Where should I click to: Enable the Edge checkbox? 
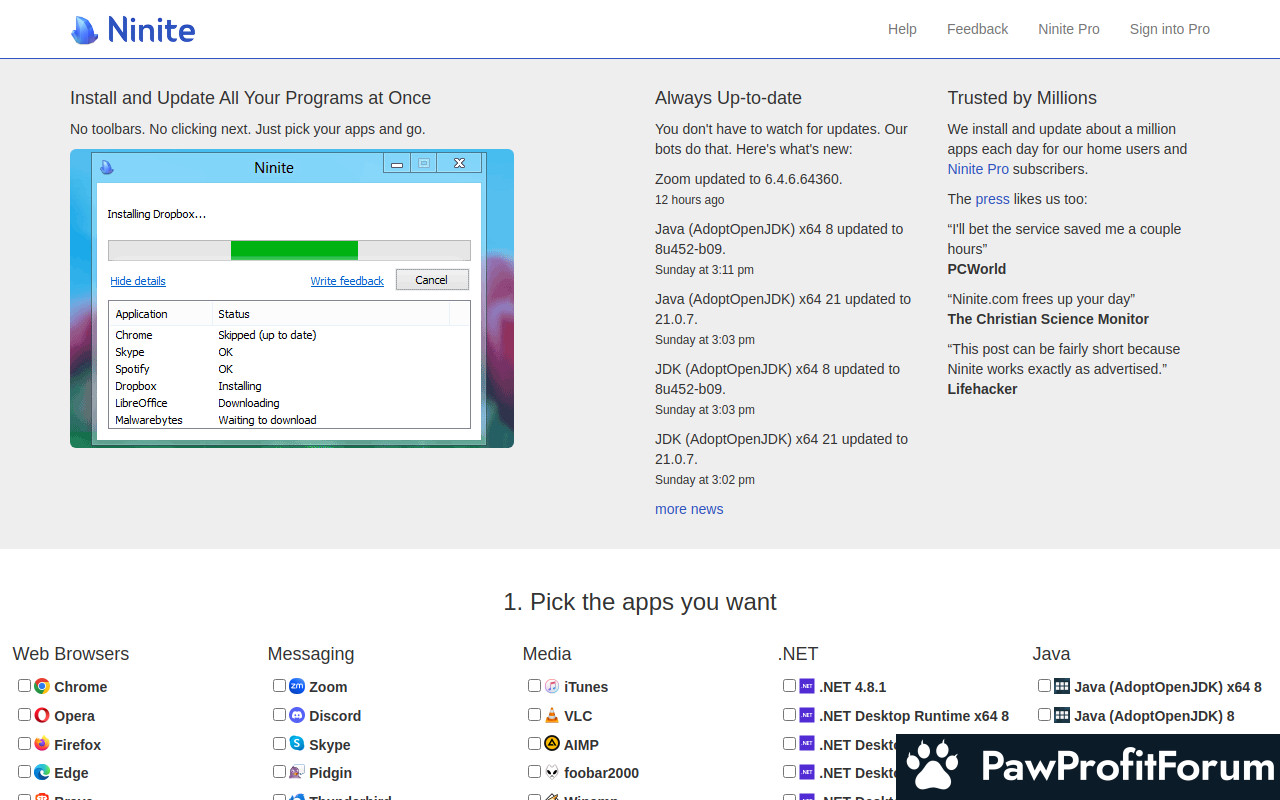[x=24, y=772]
